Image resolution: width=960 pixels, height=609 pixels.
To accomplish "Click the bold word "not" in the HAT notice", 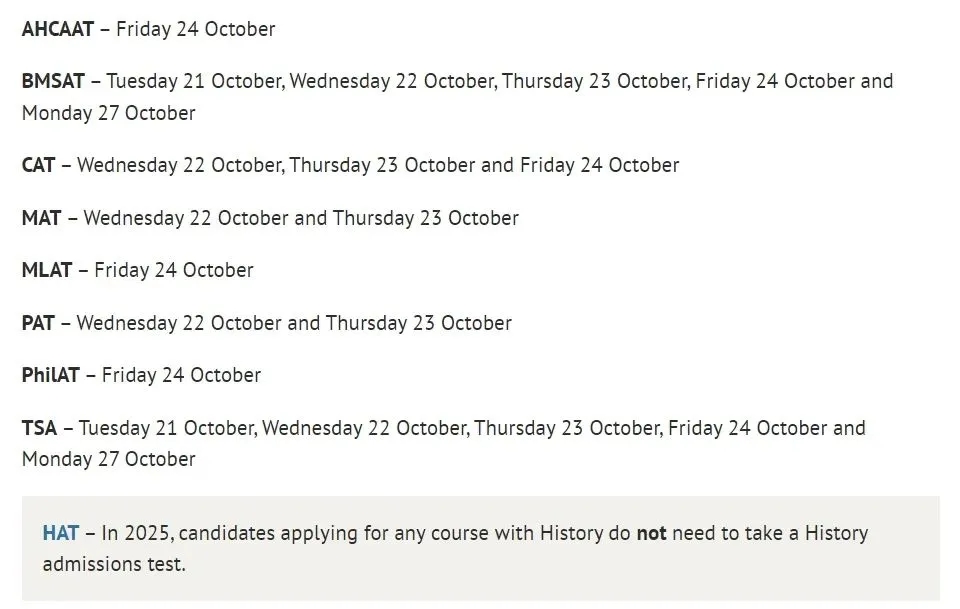I will 652,533.
